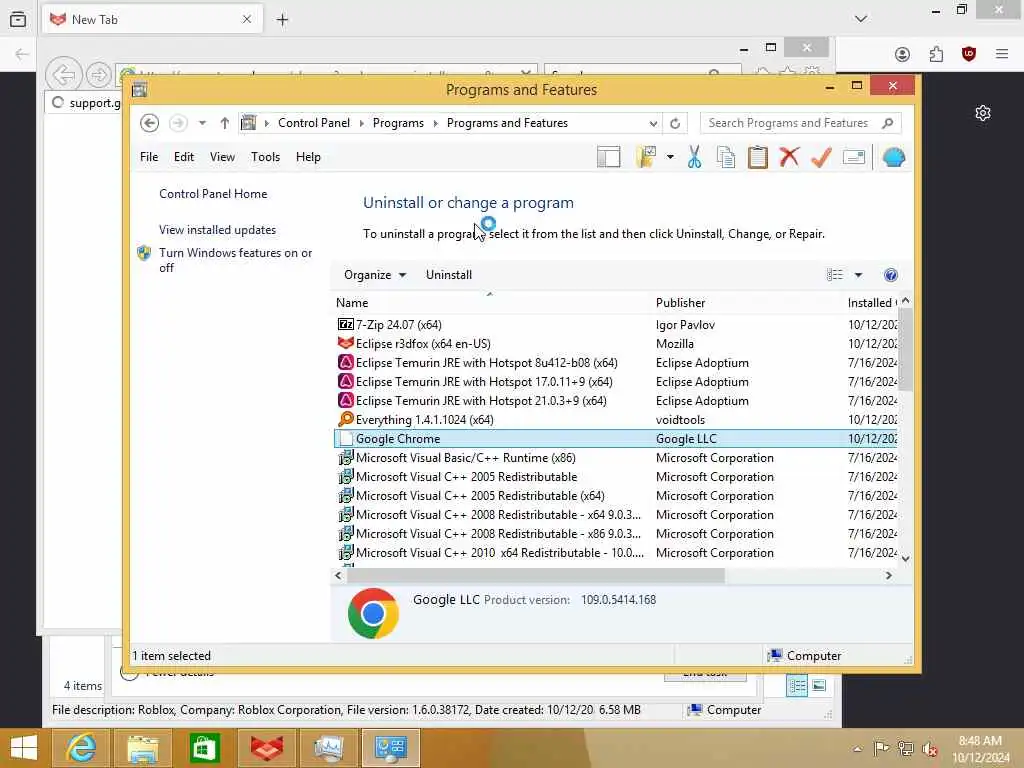The width and height of the screenshot is (1024, 768).
Task: Expand the address bar history dropdown
Action: (x=653, y=123)
